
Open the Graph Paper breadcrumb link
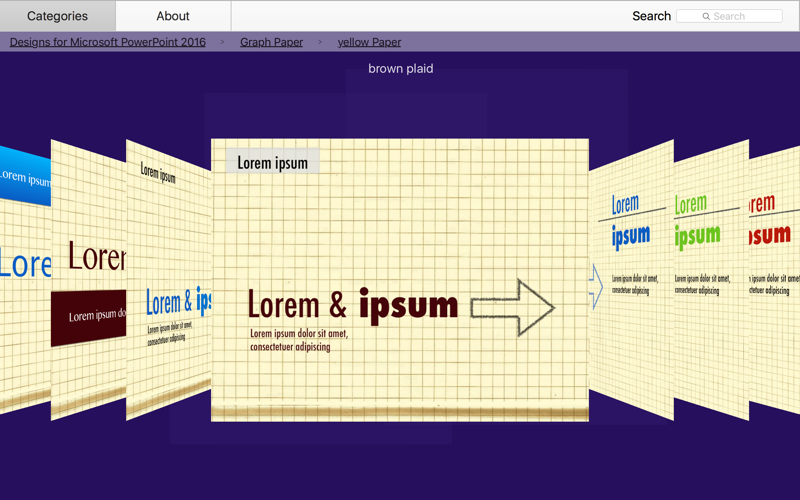(x=271, y=42)
